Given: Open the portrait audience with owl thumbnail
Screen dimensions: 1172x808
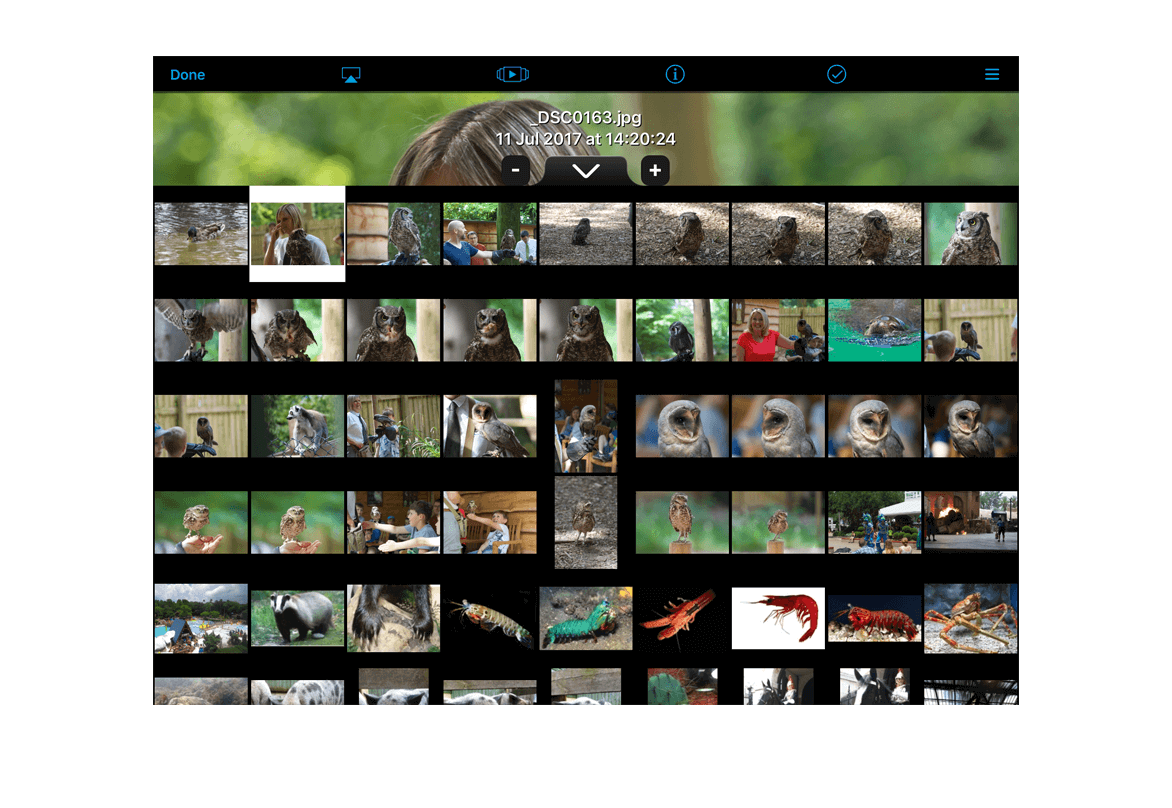Looking at the screenshot, I should tap(586, 426).
